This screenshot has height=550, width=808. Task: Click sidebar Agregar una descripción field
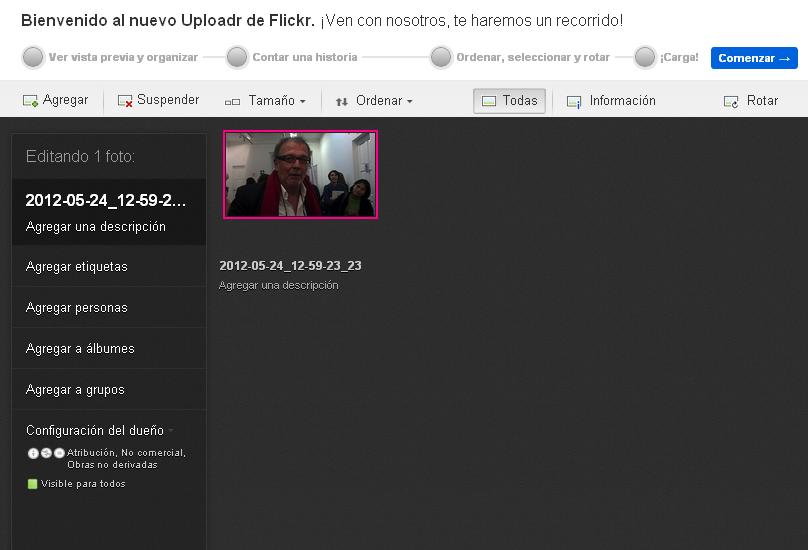click(x=96, y=227)
